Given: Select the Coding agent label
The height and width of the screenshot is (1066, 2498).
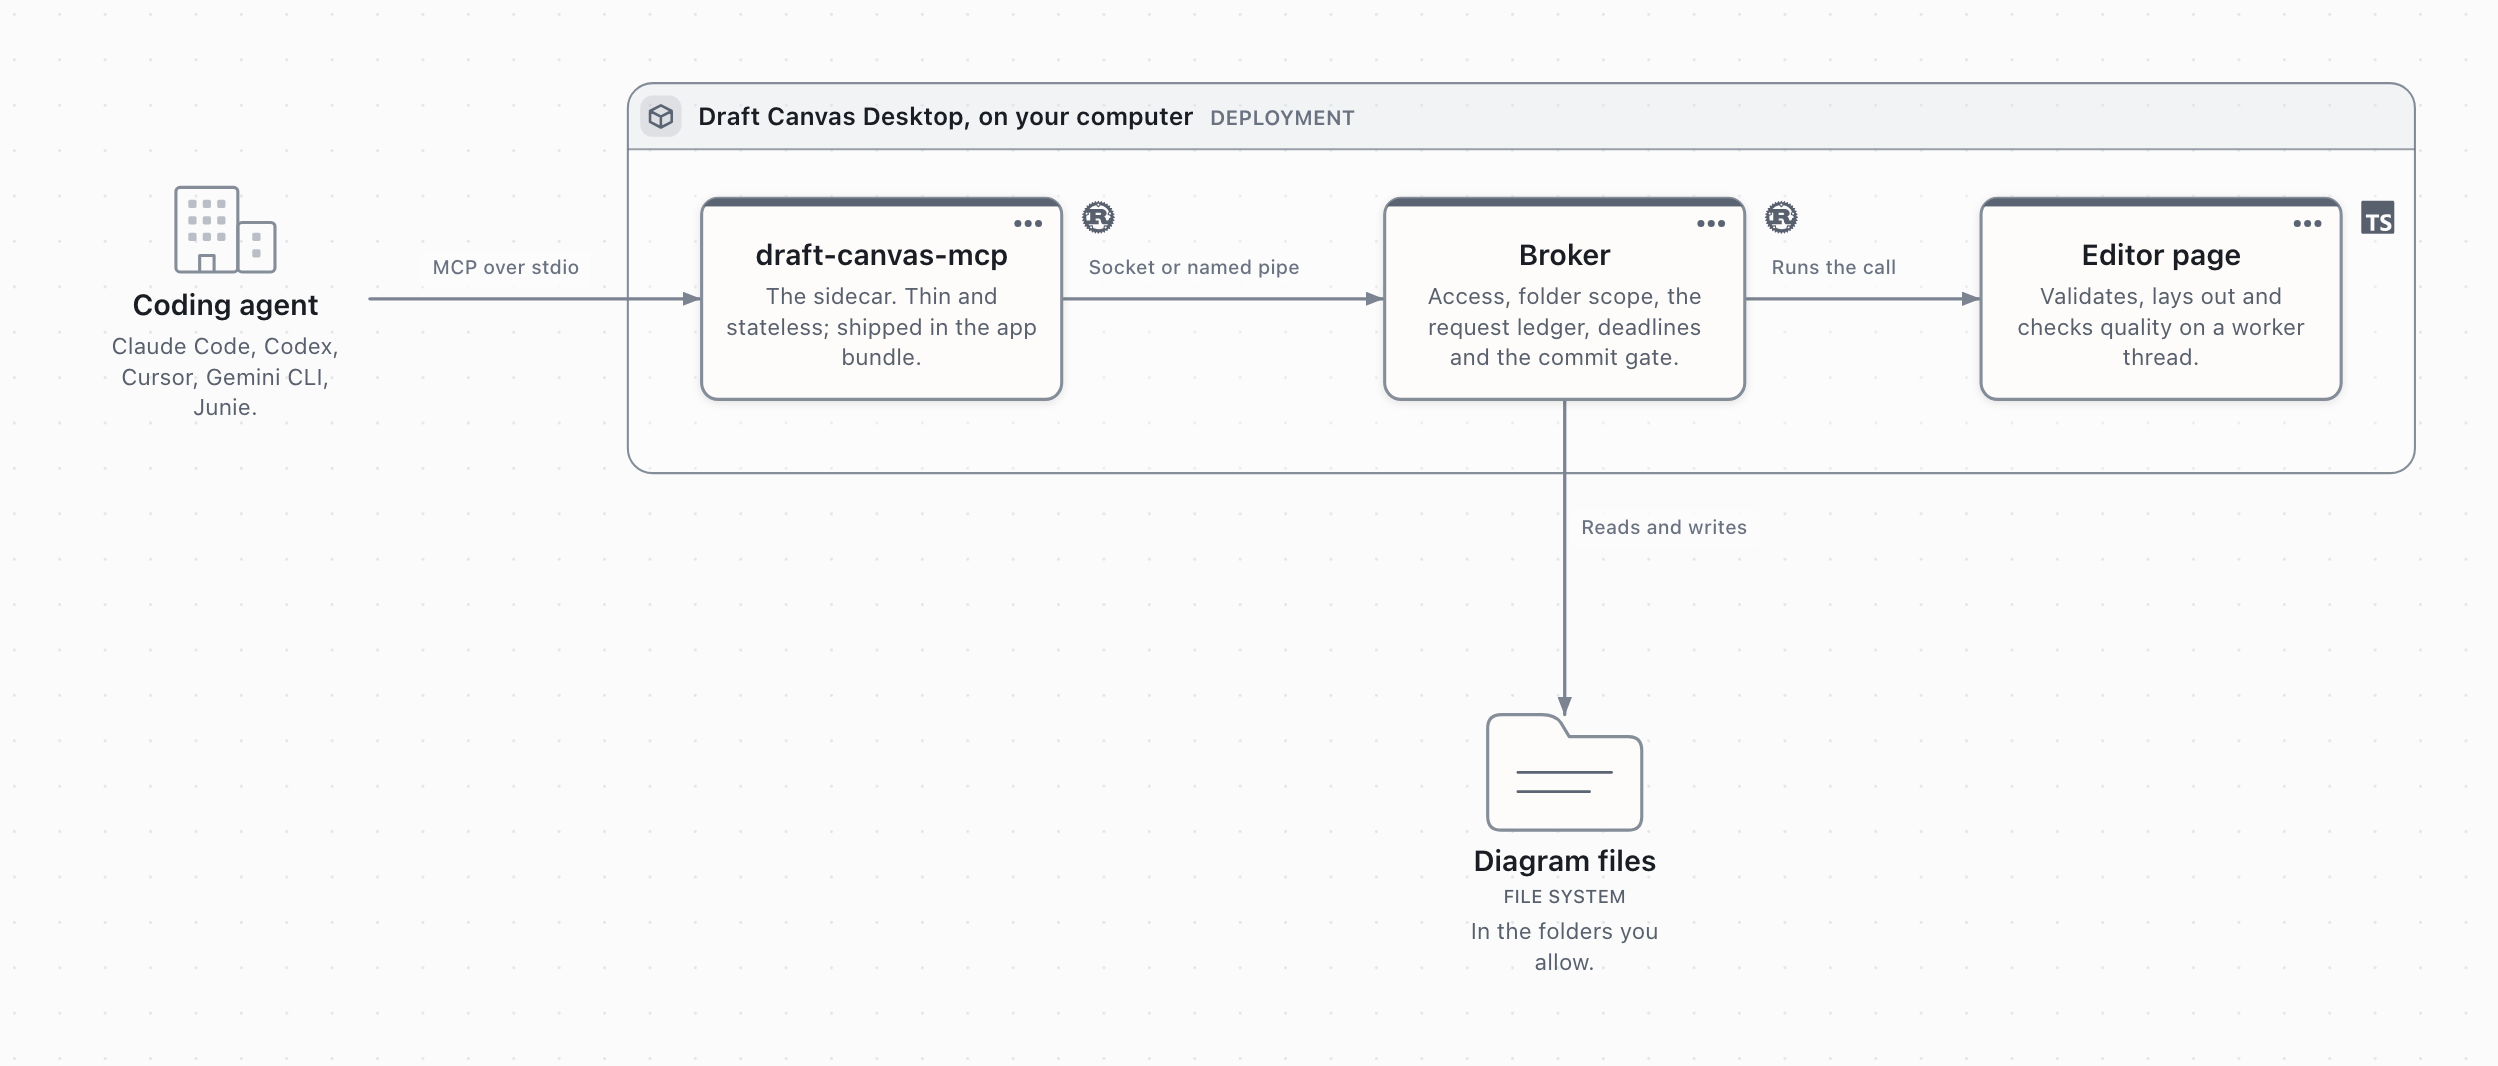Looking at the screenshot, I should pyautogui.click(x=225, y=305).
